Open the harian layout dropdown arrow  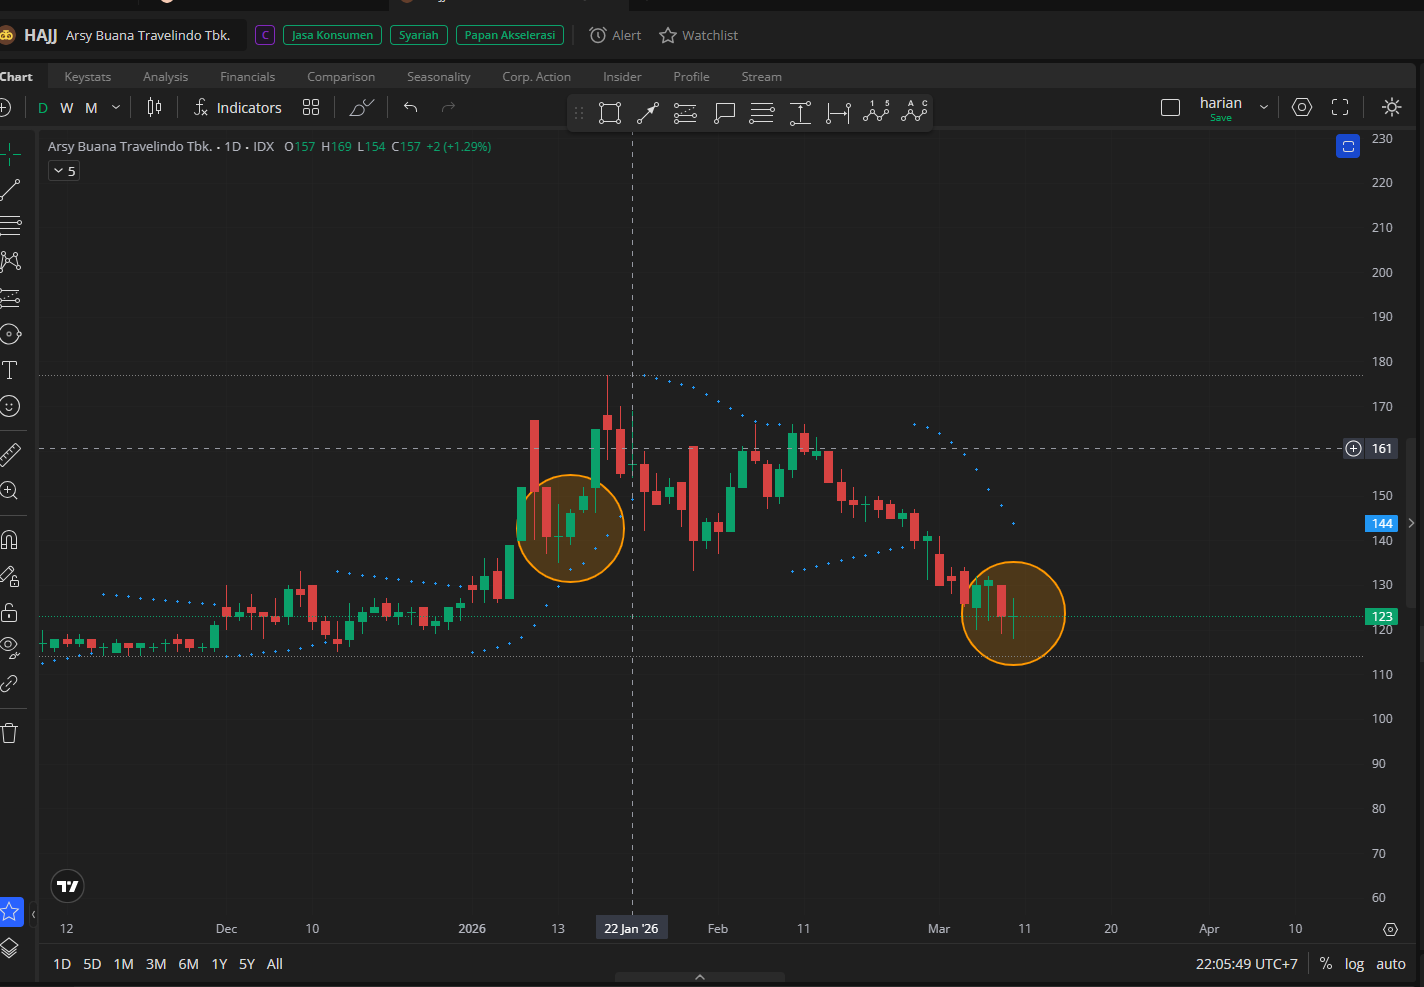(x=1264, y=107)
